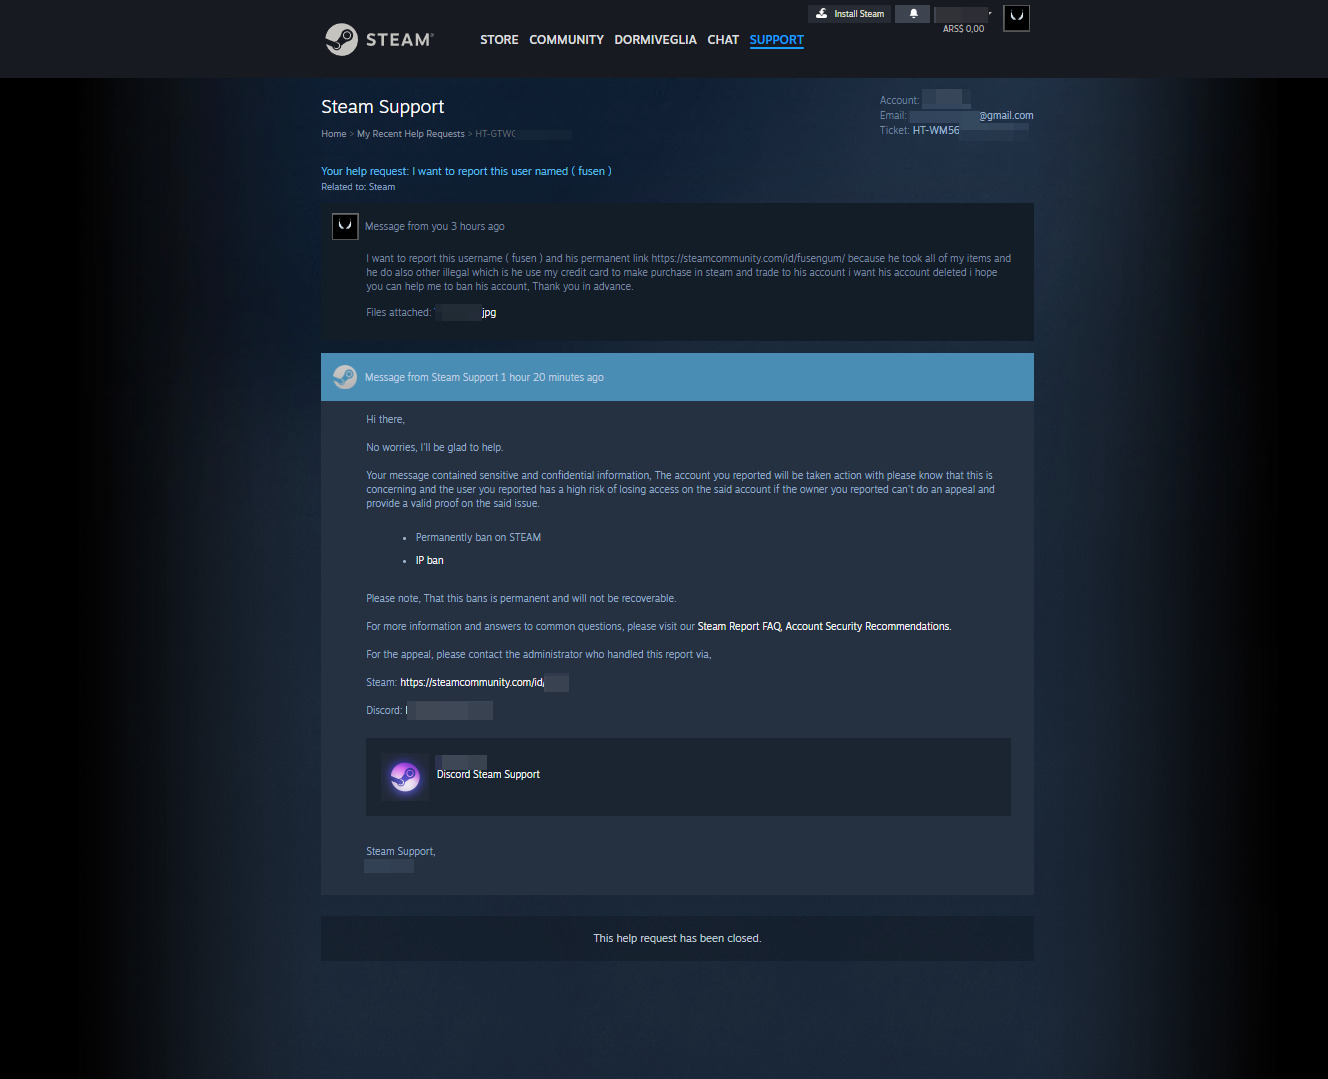Click the 'Hi there,' greeting line
Viewport: 1328px width, 1079px height.
[385, 420]
